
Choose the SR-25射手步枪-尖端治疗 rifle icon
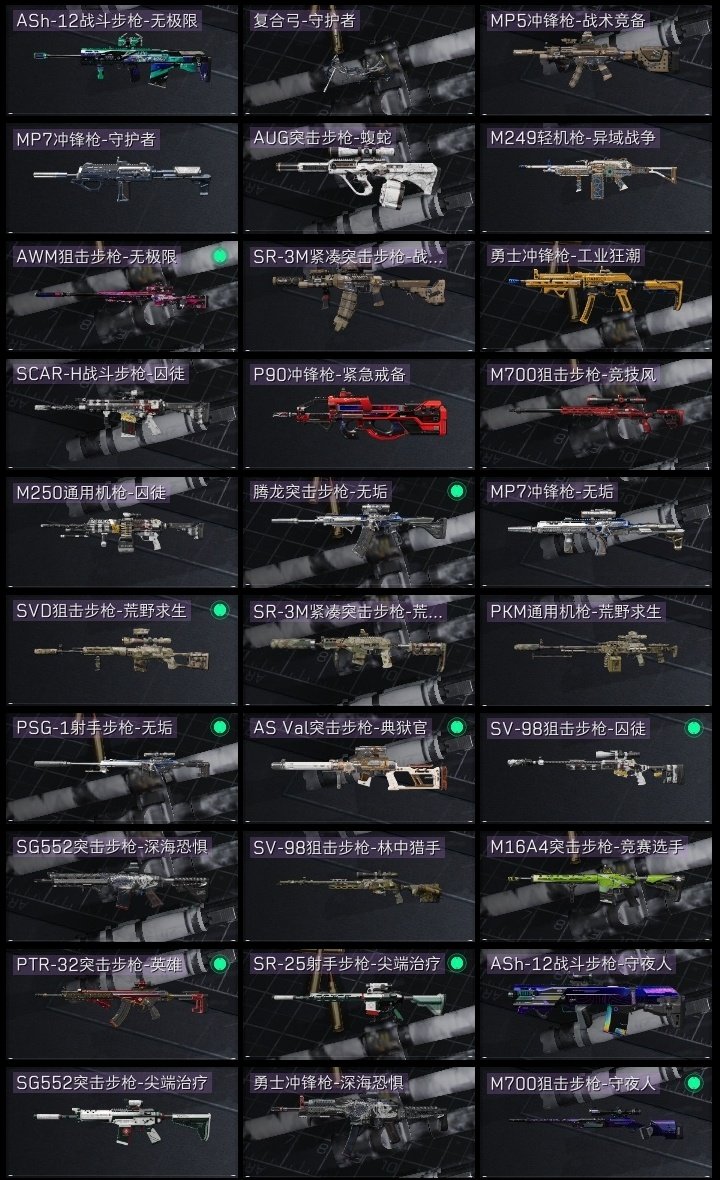(x=360, y=1005)
